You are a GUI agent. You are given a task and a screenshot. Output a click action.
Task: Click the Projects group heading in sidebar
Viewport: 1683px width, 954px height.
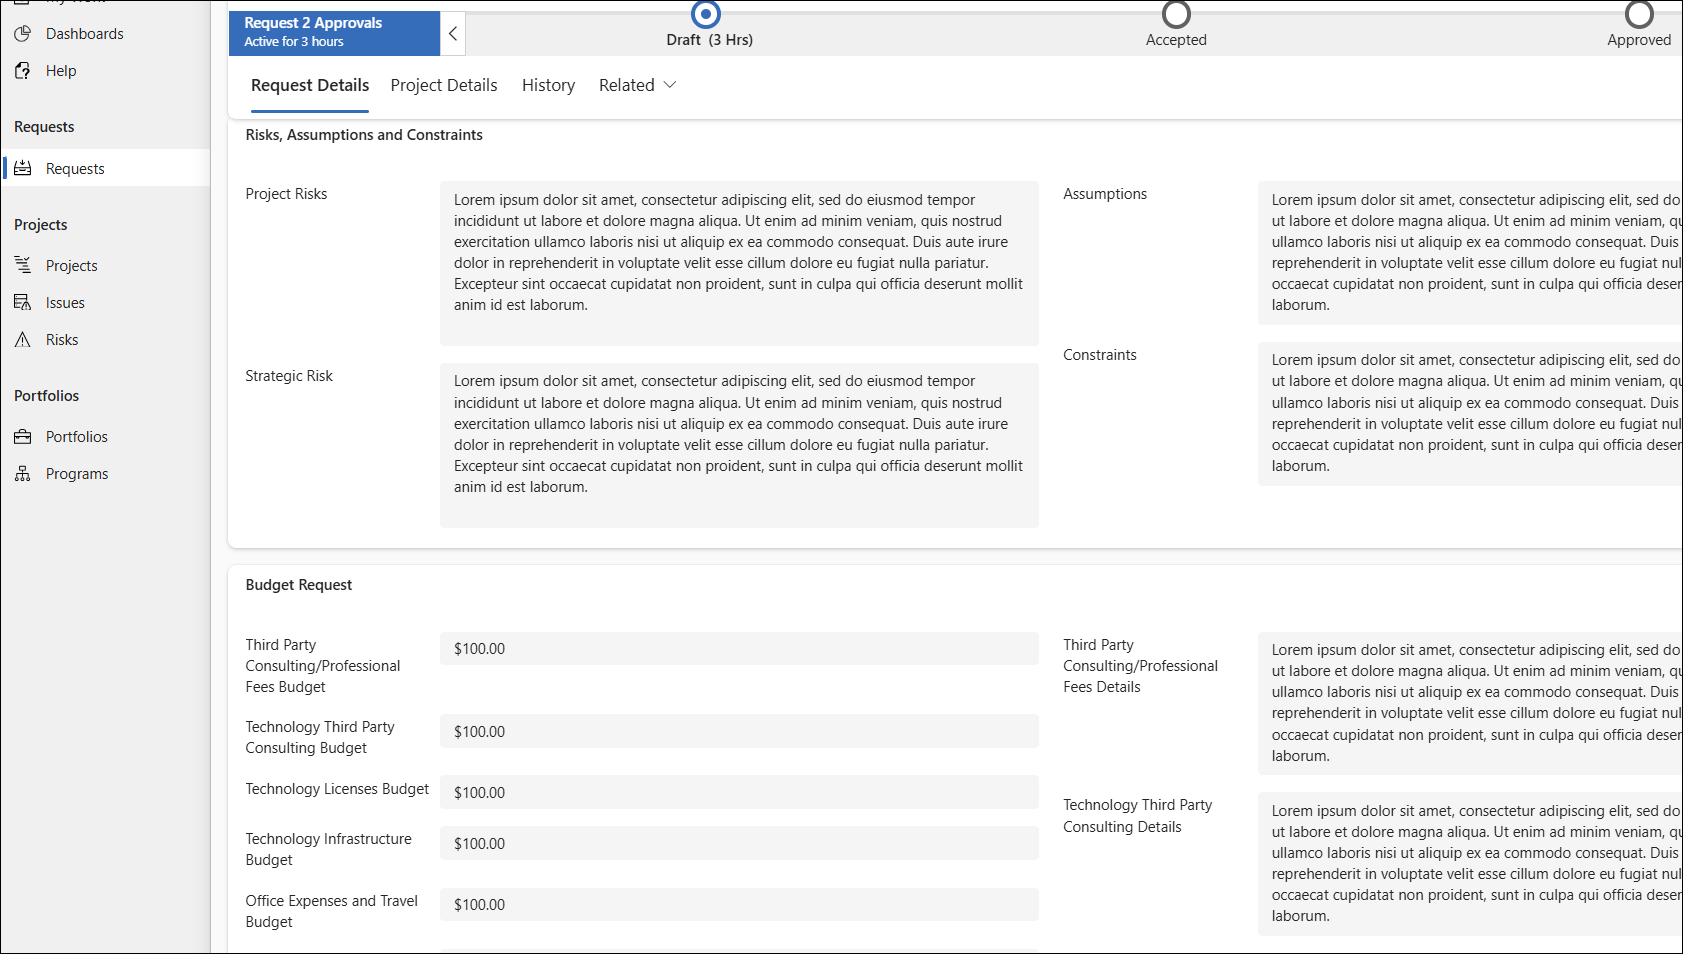coord(41,225)
